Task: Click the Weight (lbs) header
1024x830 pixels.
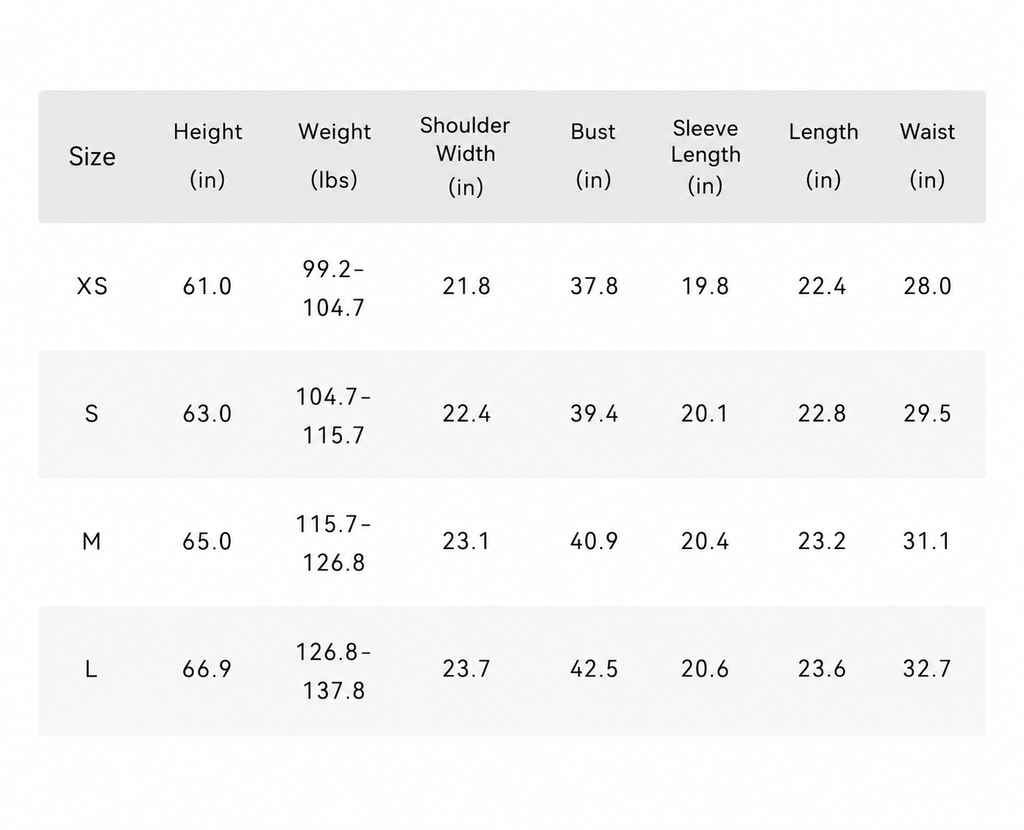Action: point(334,155)
